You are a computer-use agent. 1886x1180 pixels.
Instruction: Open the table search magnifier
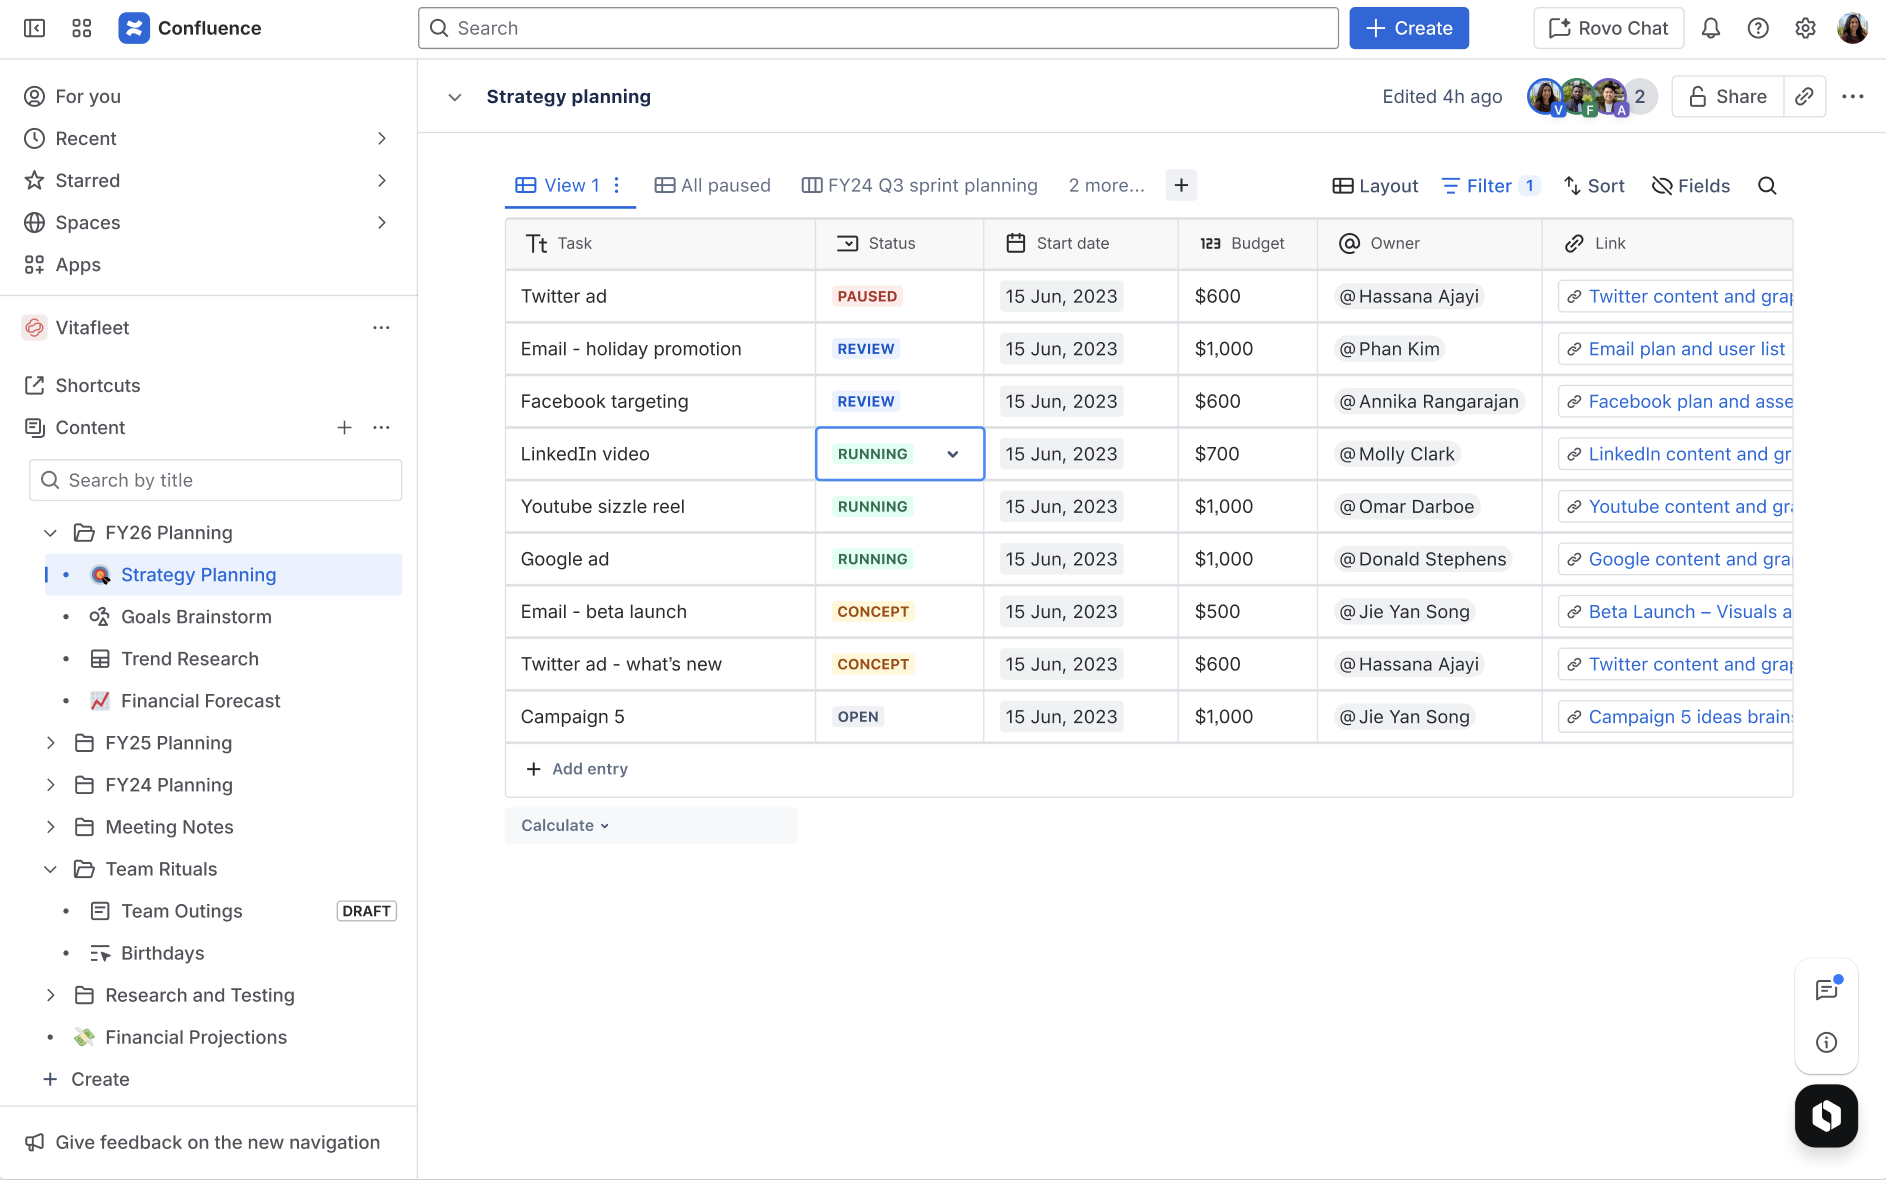click(x=1767, y=185)
